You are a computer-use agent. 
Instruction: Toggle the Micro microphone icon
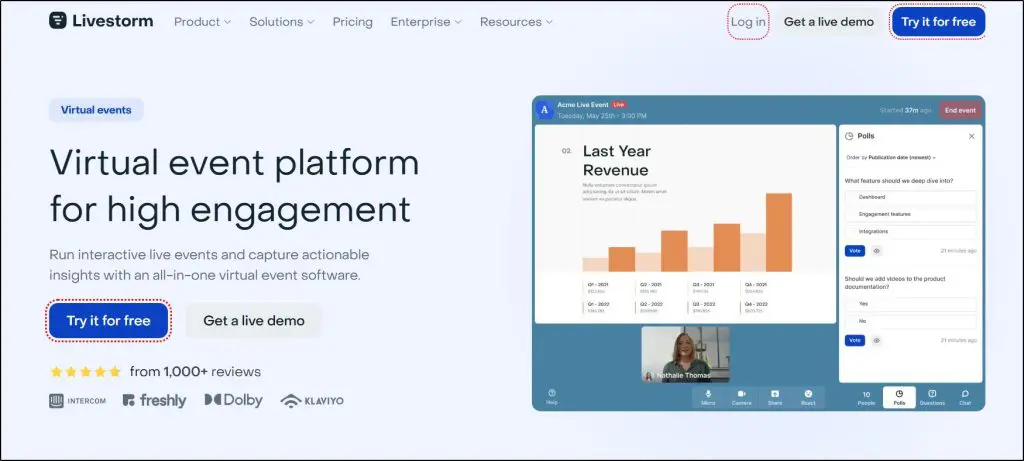708,397
